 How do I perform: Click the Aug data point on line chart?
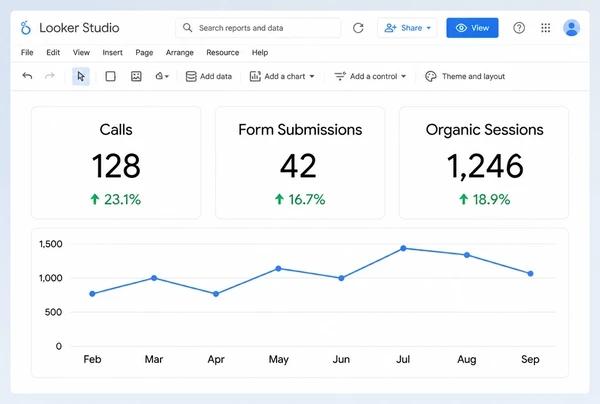pyautogui.click(x=467, y=255)
